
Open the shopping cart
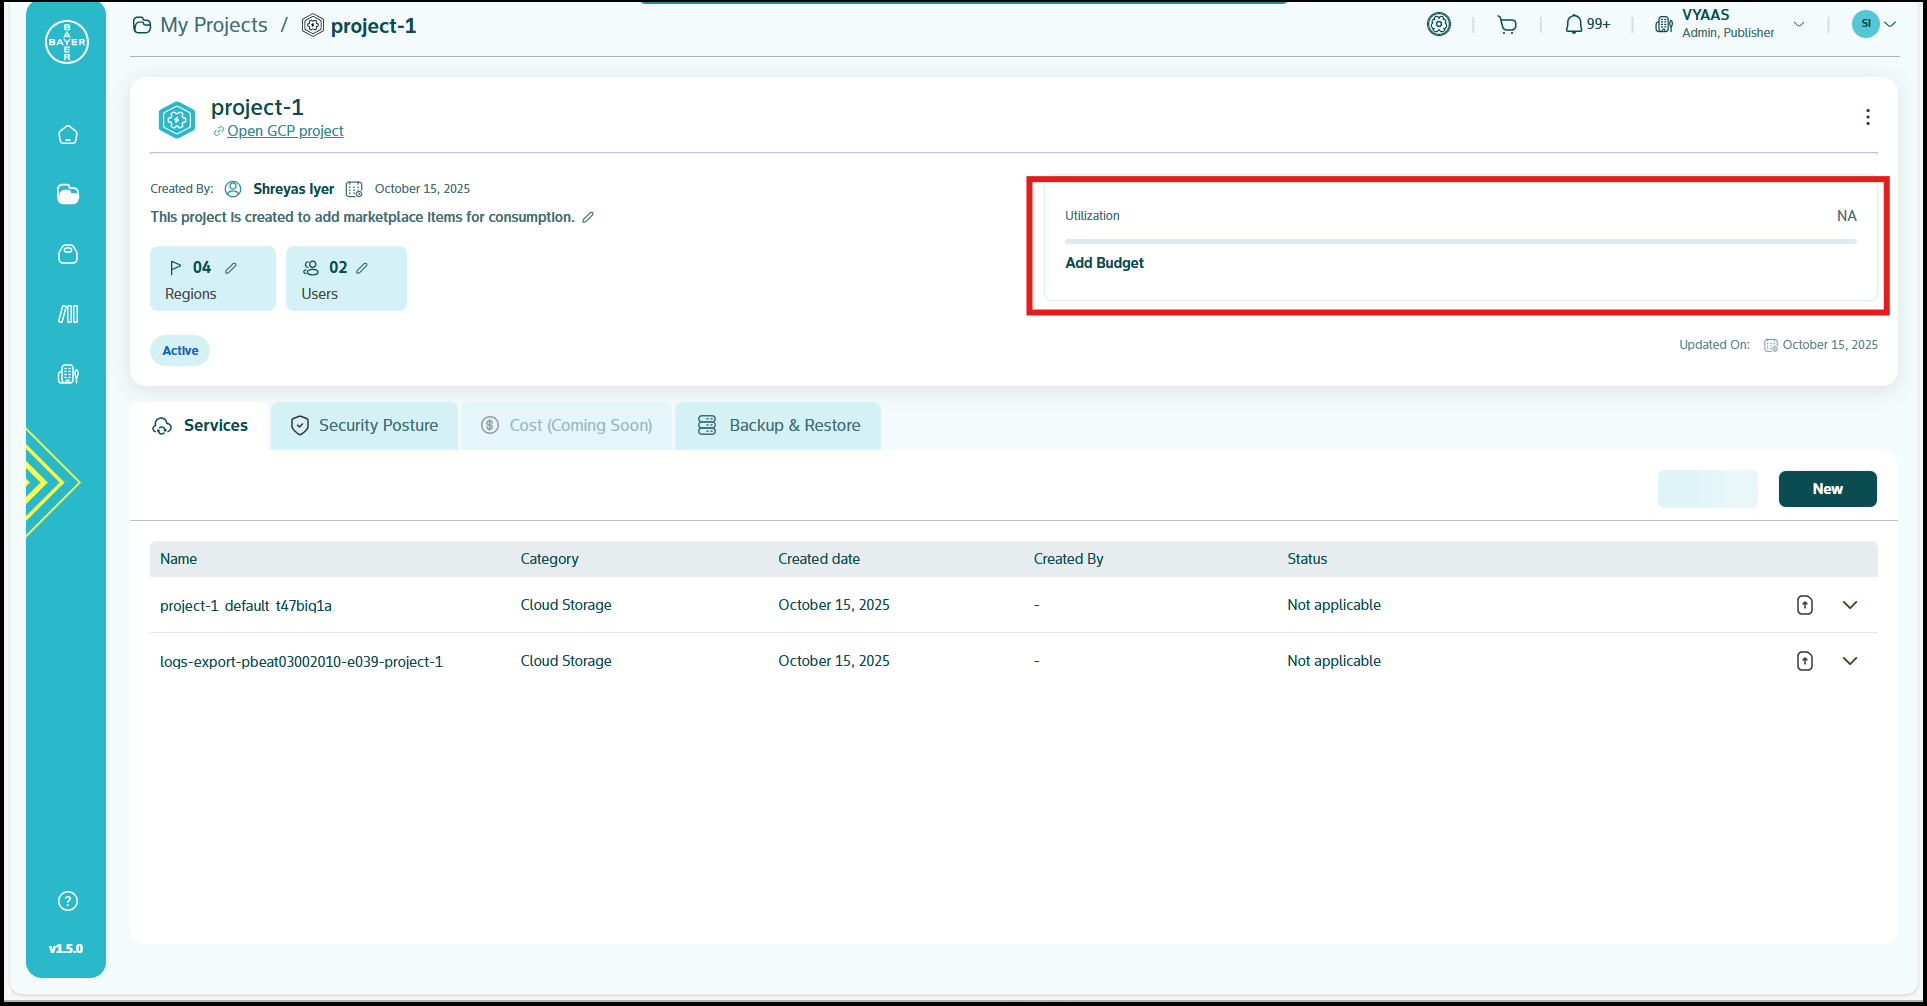(1507, 25)
